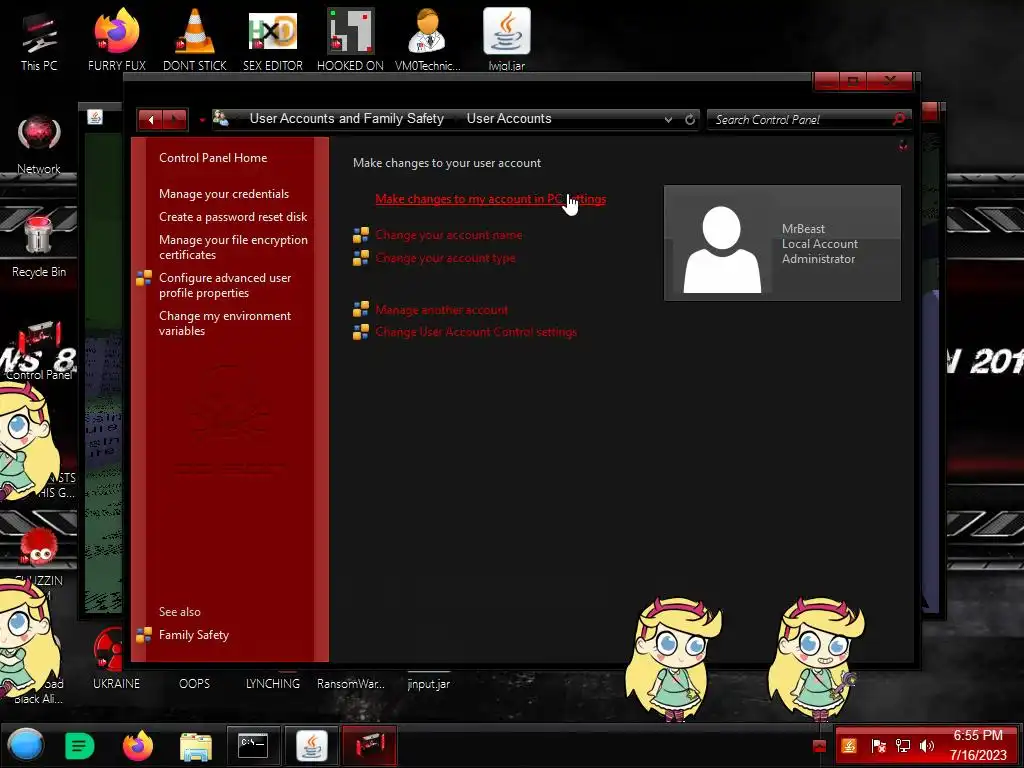Open the Action Center flag icon
The image size is (1024, 768).
point(878,746)
